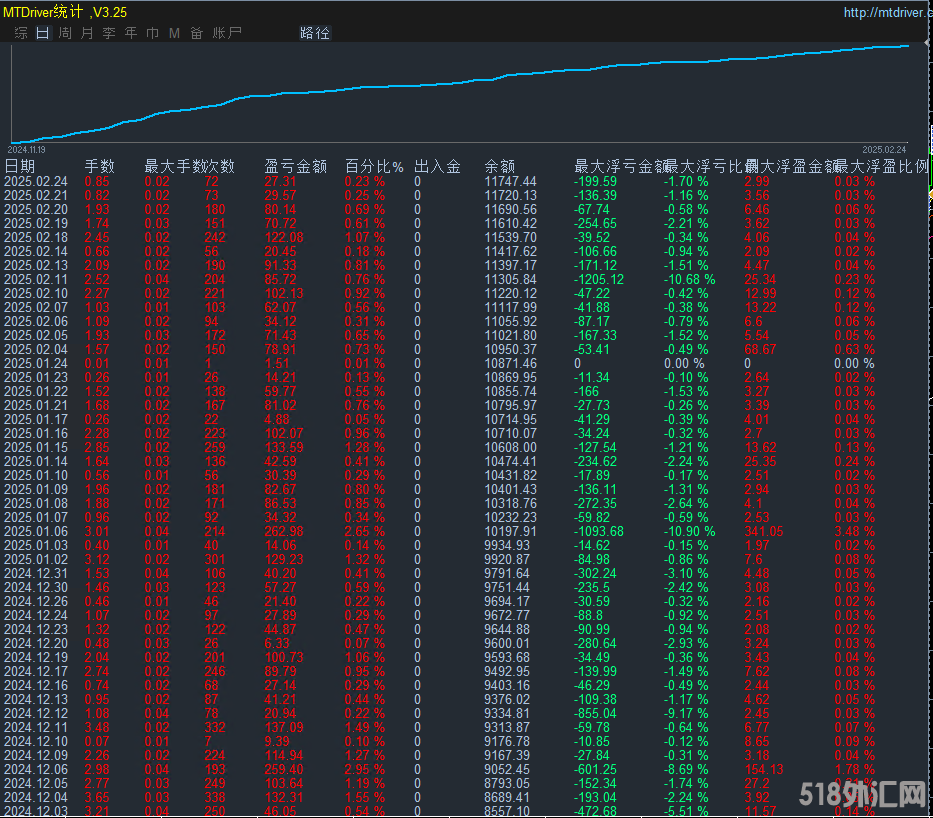Click trade count 332
Viewport: 933px width, 818px height.
coord(215,728)
